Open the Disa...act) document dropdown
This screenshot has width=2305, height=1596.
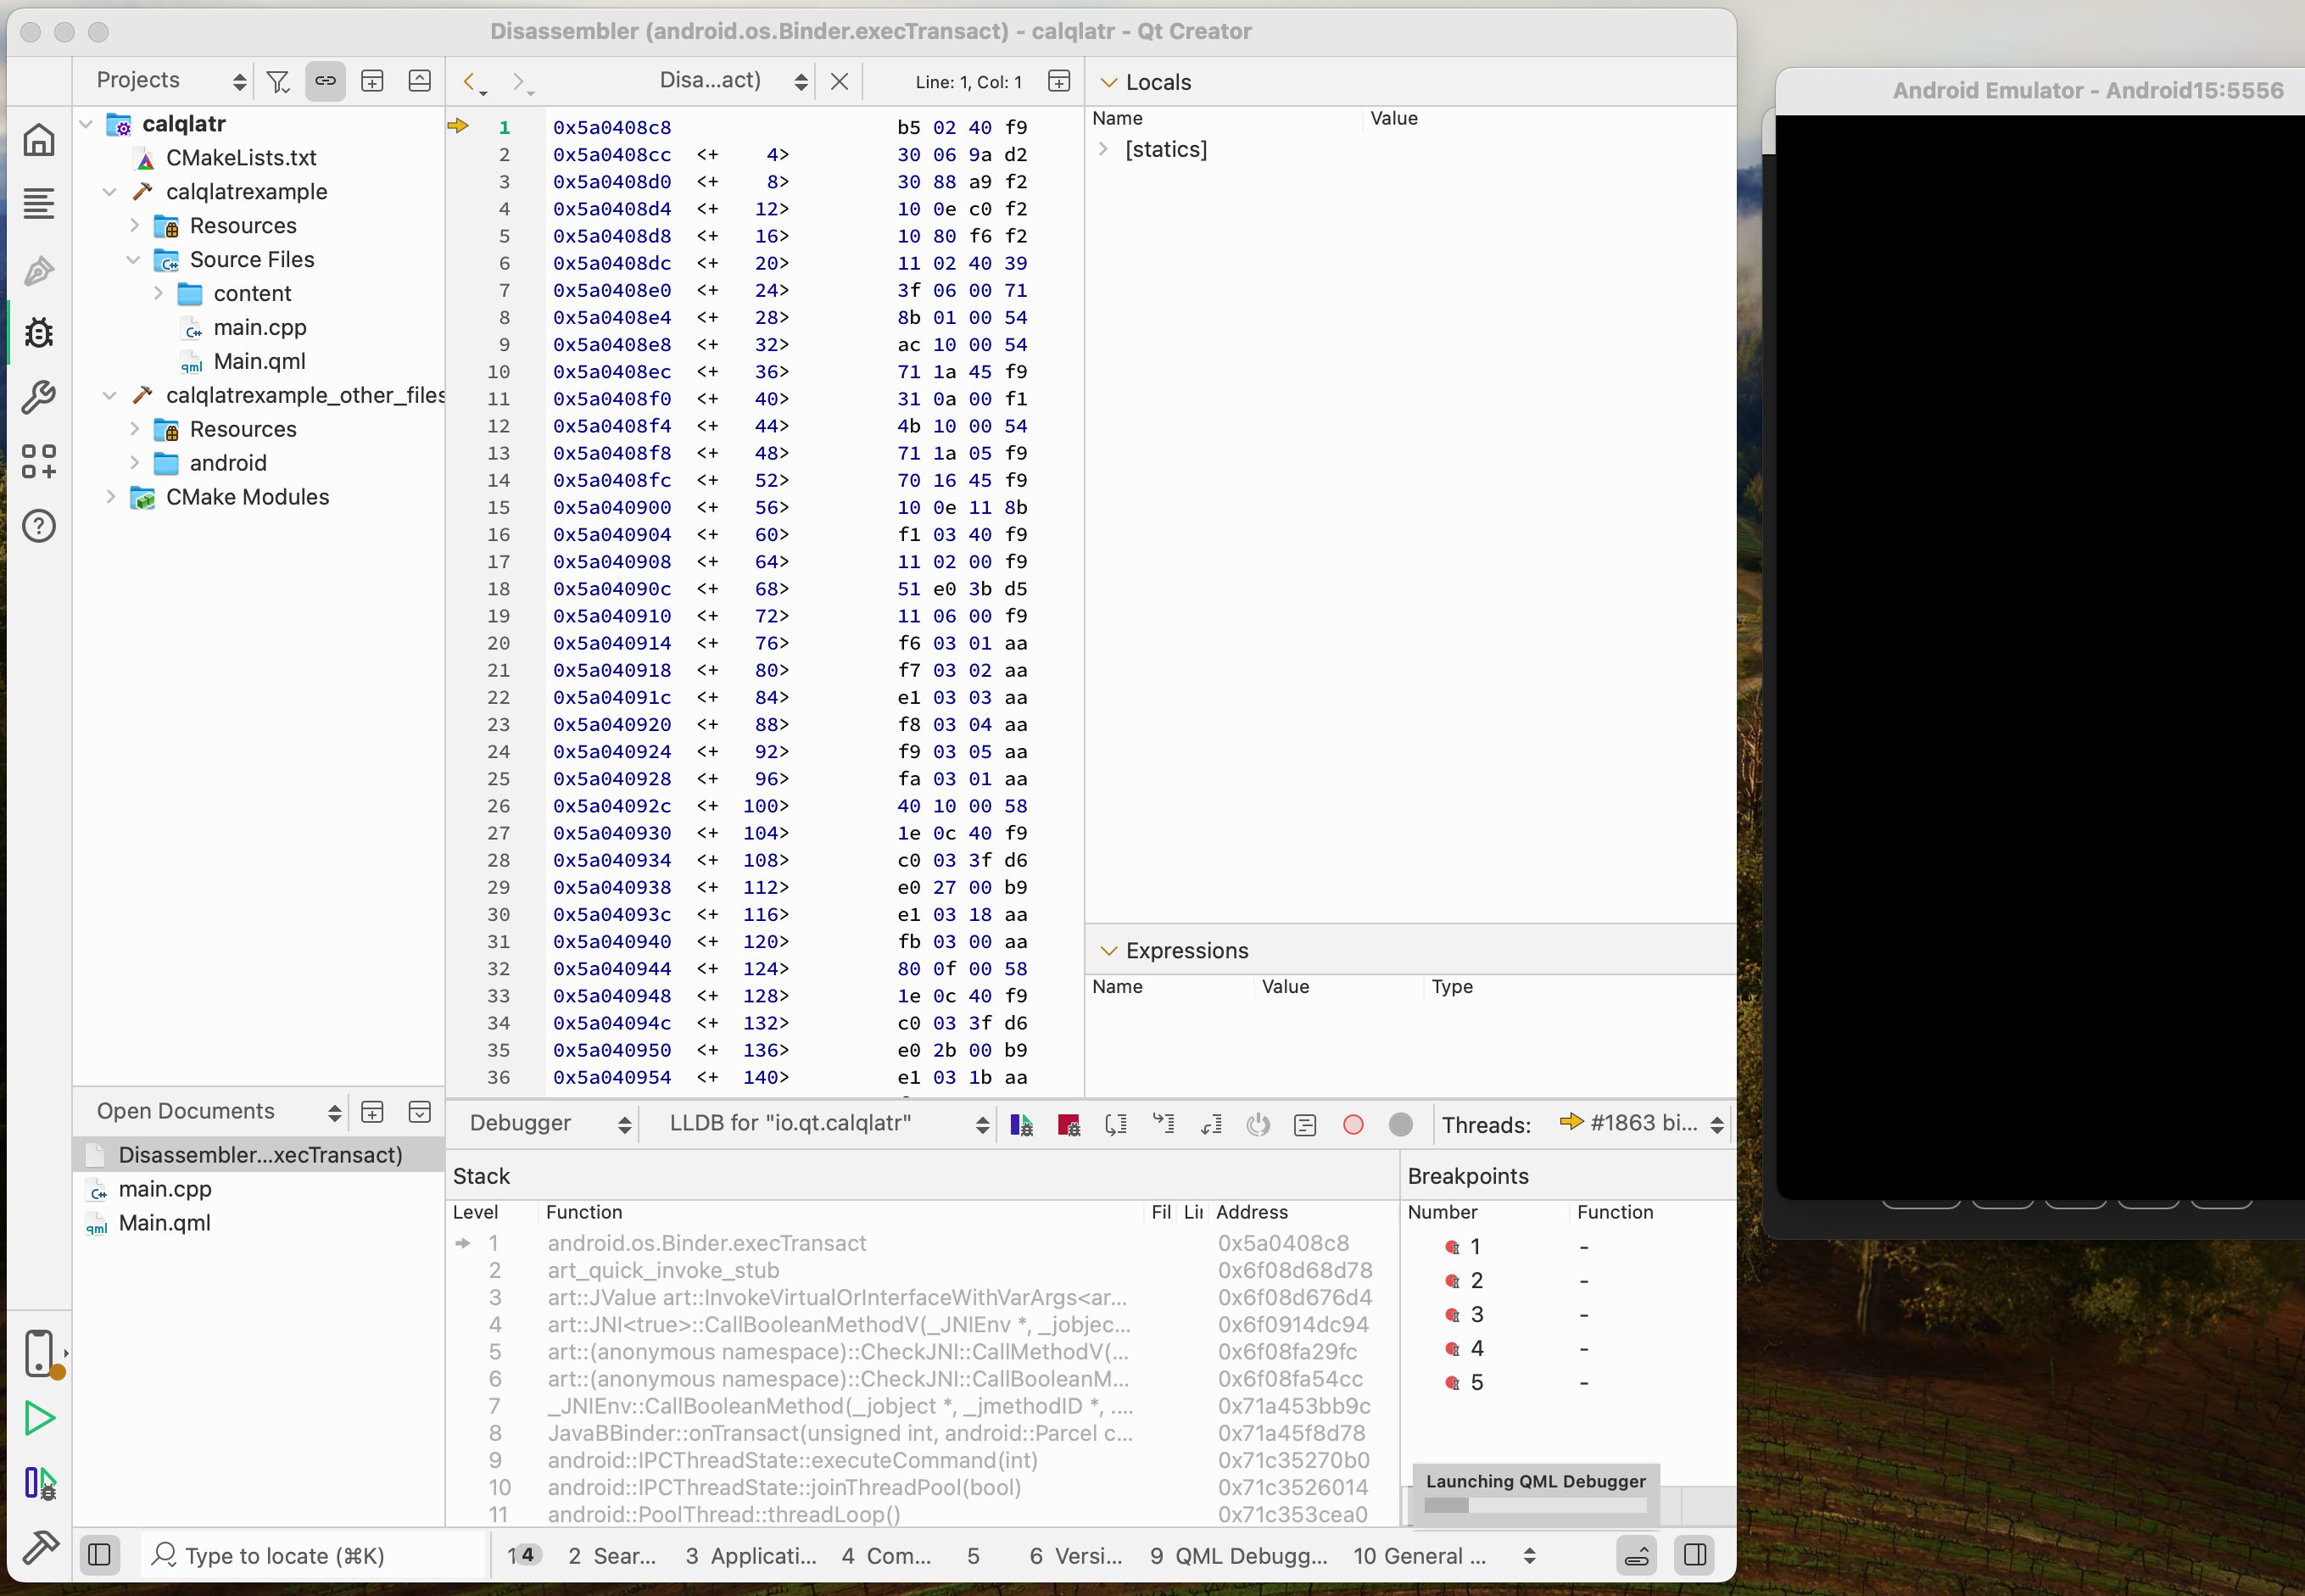click(x=734, y=81)
